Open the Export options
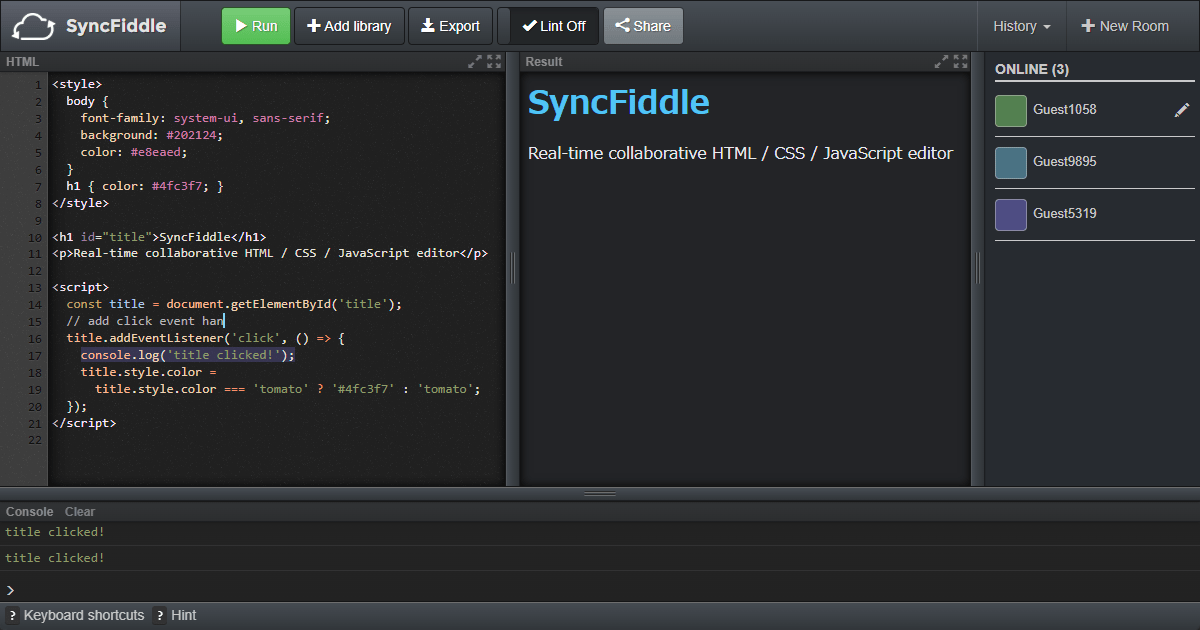This screenshot has height=630, width=1200. coord(450,26)
